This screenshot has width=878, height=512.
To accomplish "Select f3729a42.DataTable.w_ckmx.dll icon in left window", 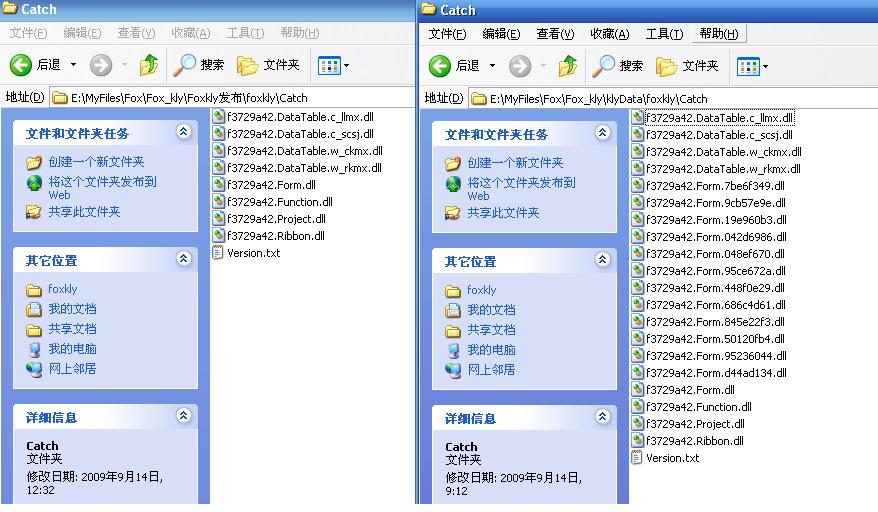I will 218,151.
